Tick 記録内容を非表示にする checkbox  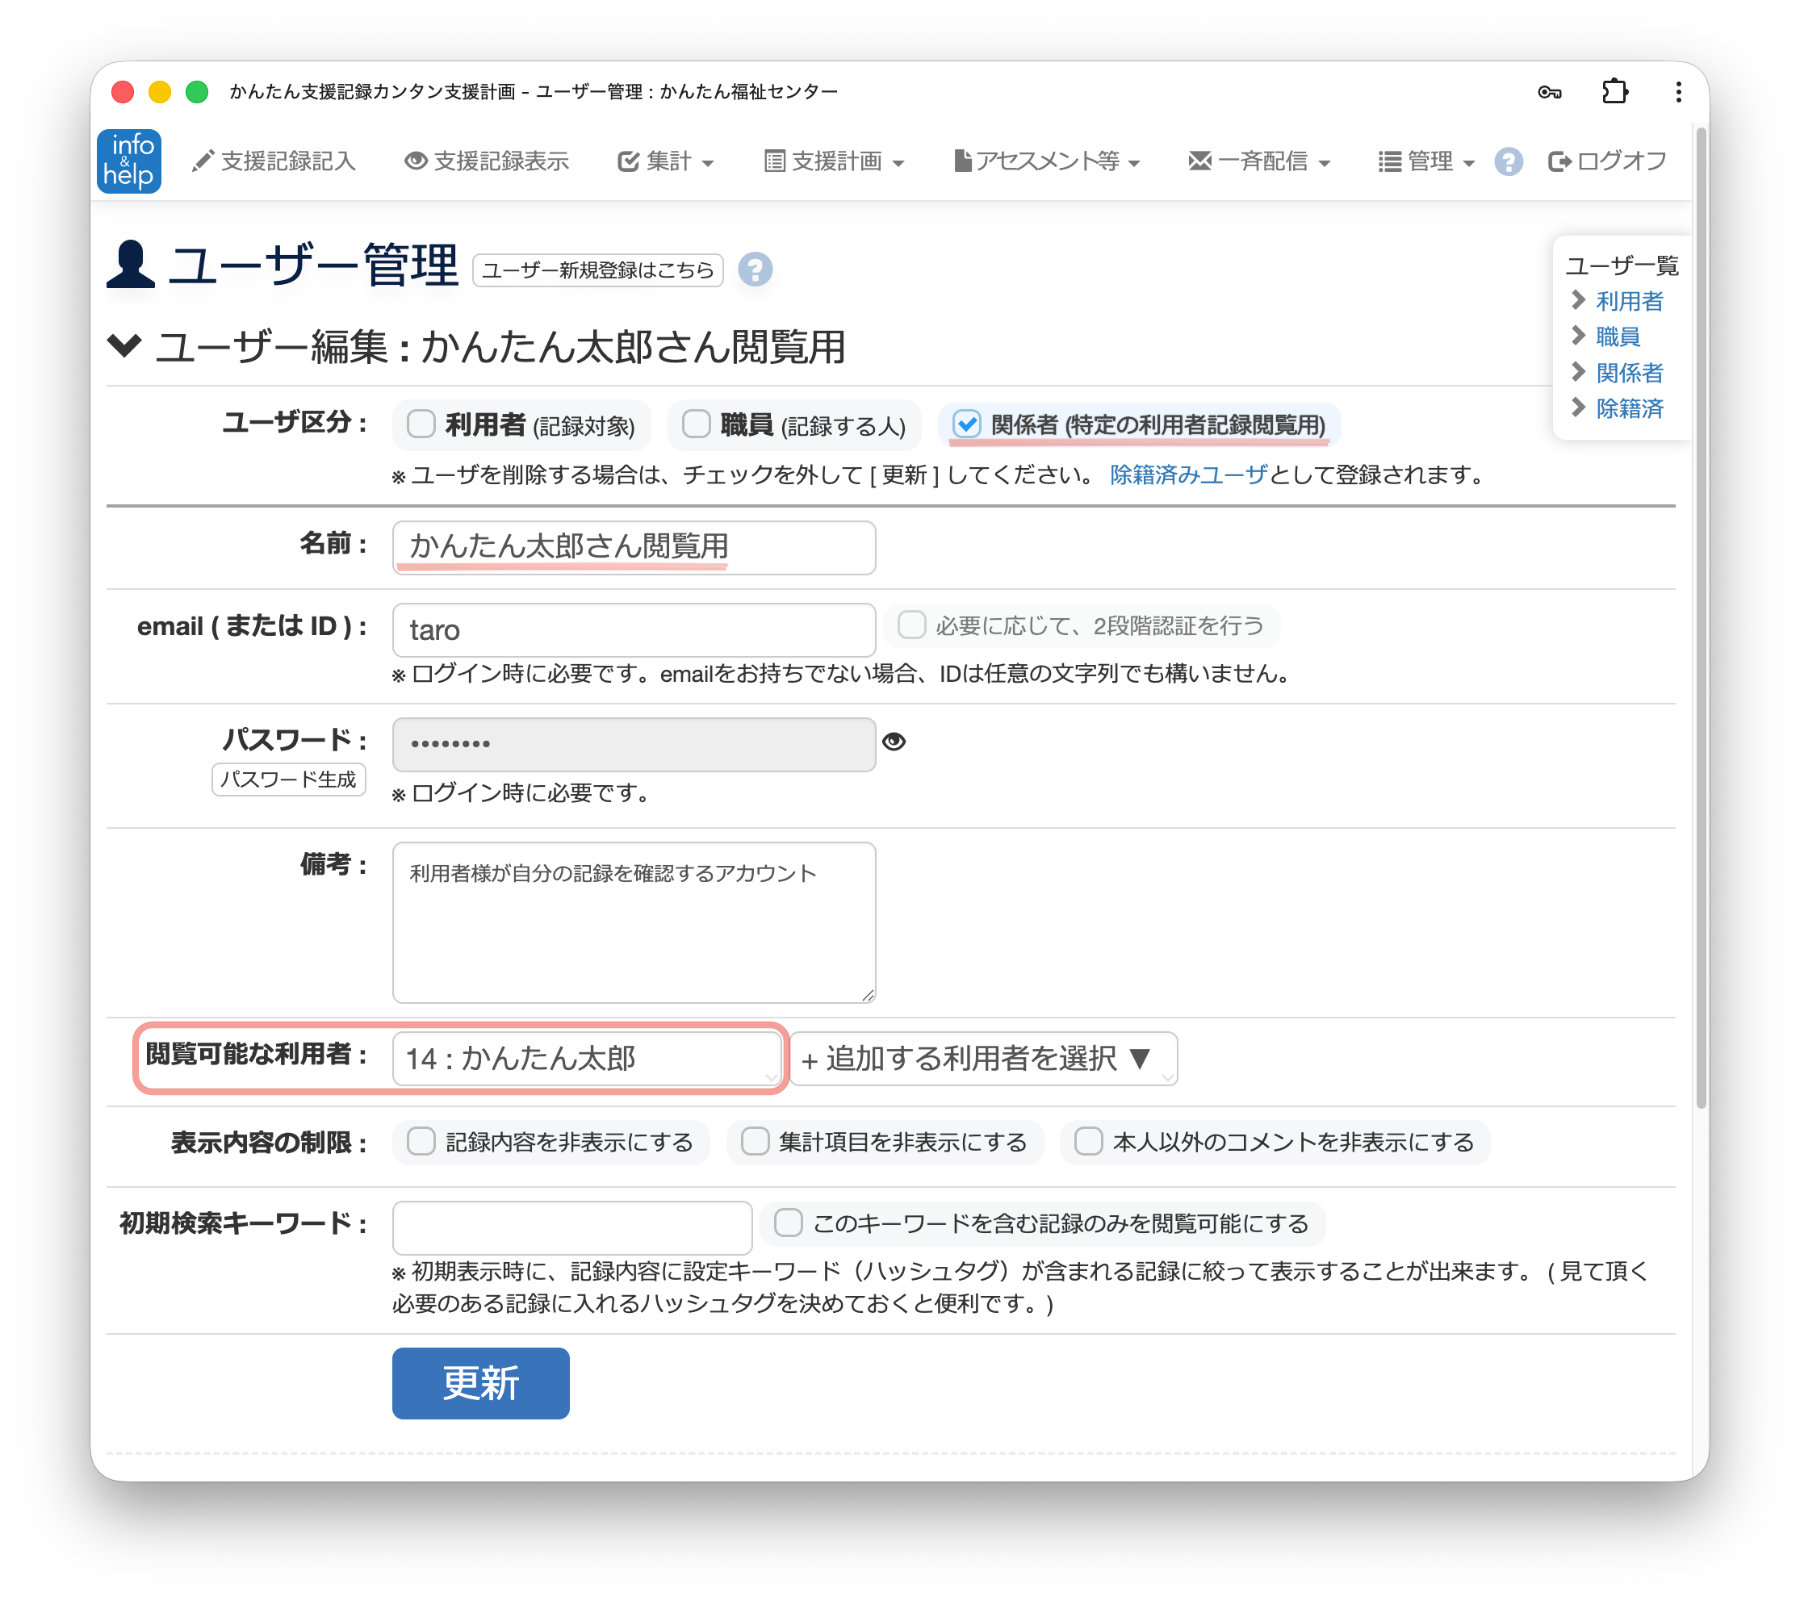[421, 1141]
